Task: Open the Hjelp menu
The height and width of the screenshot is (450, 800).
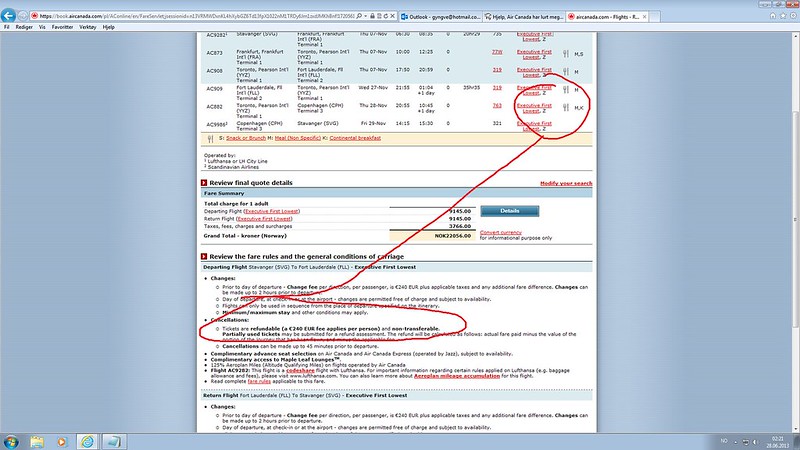Action: 108,27
